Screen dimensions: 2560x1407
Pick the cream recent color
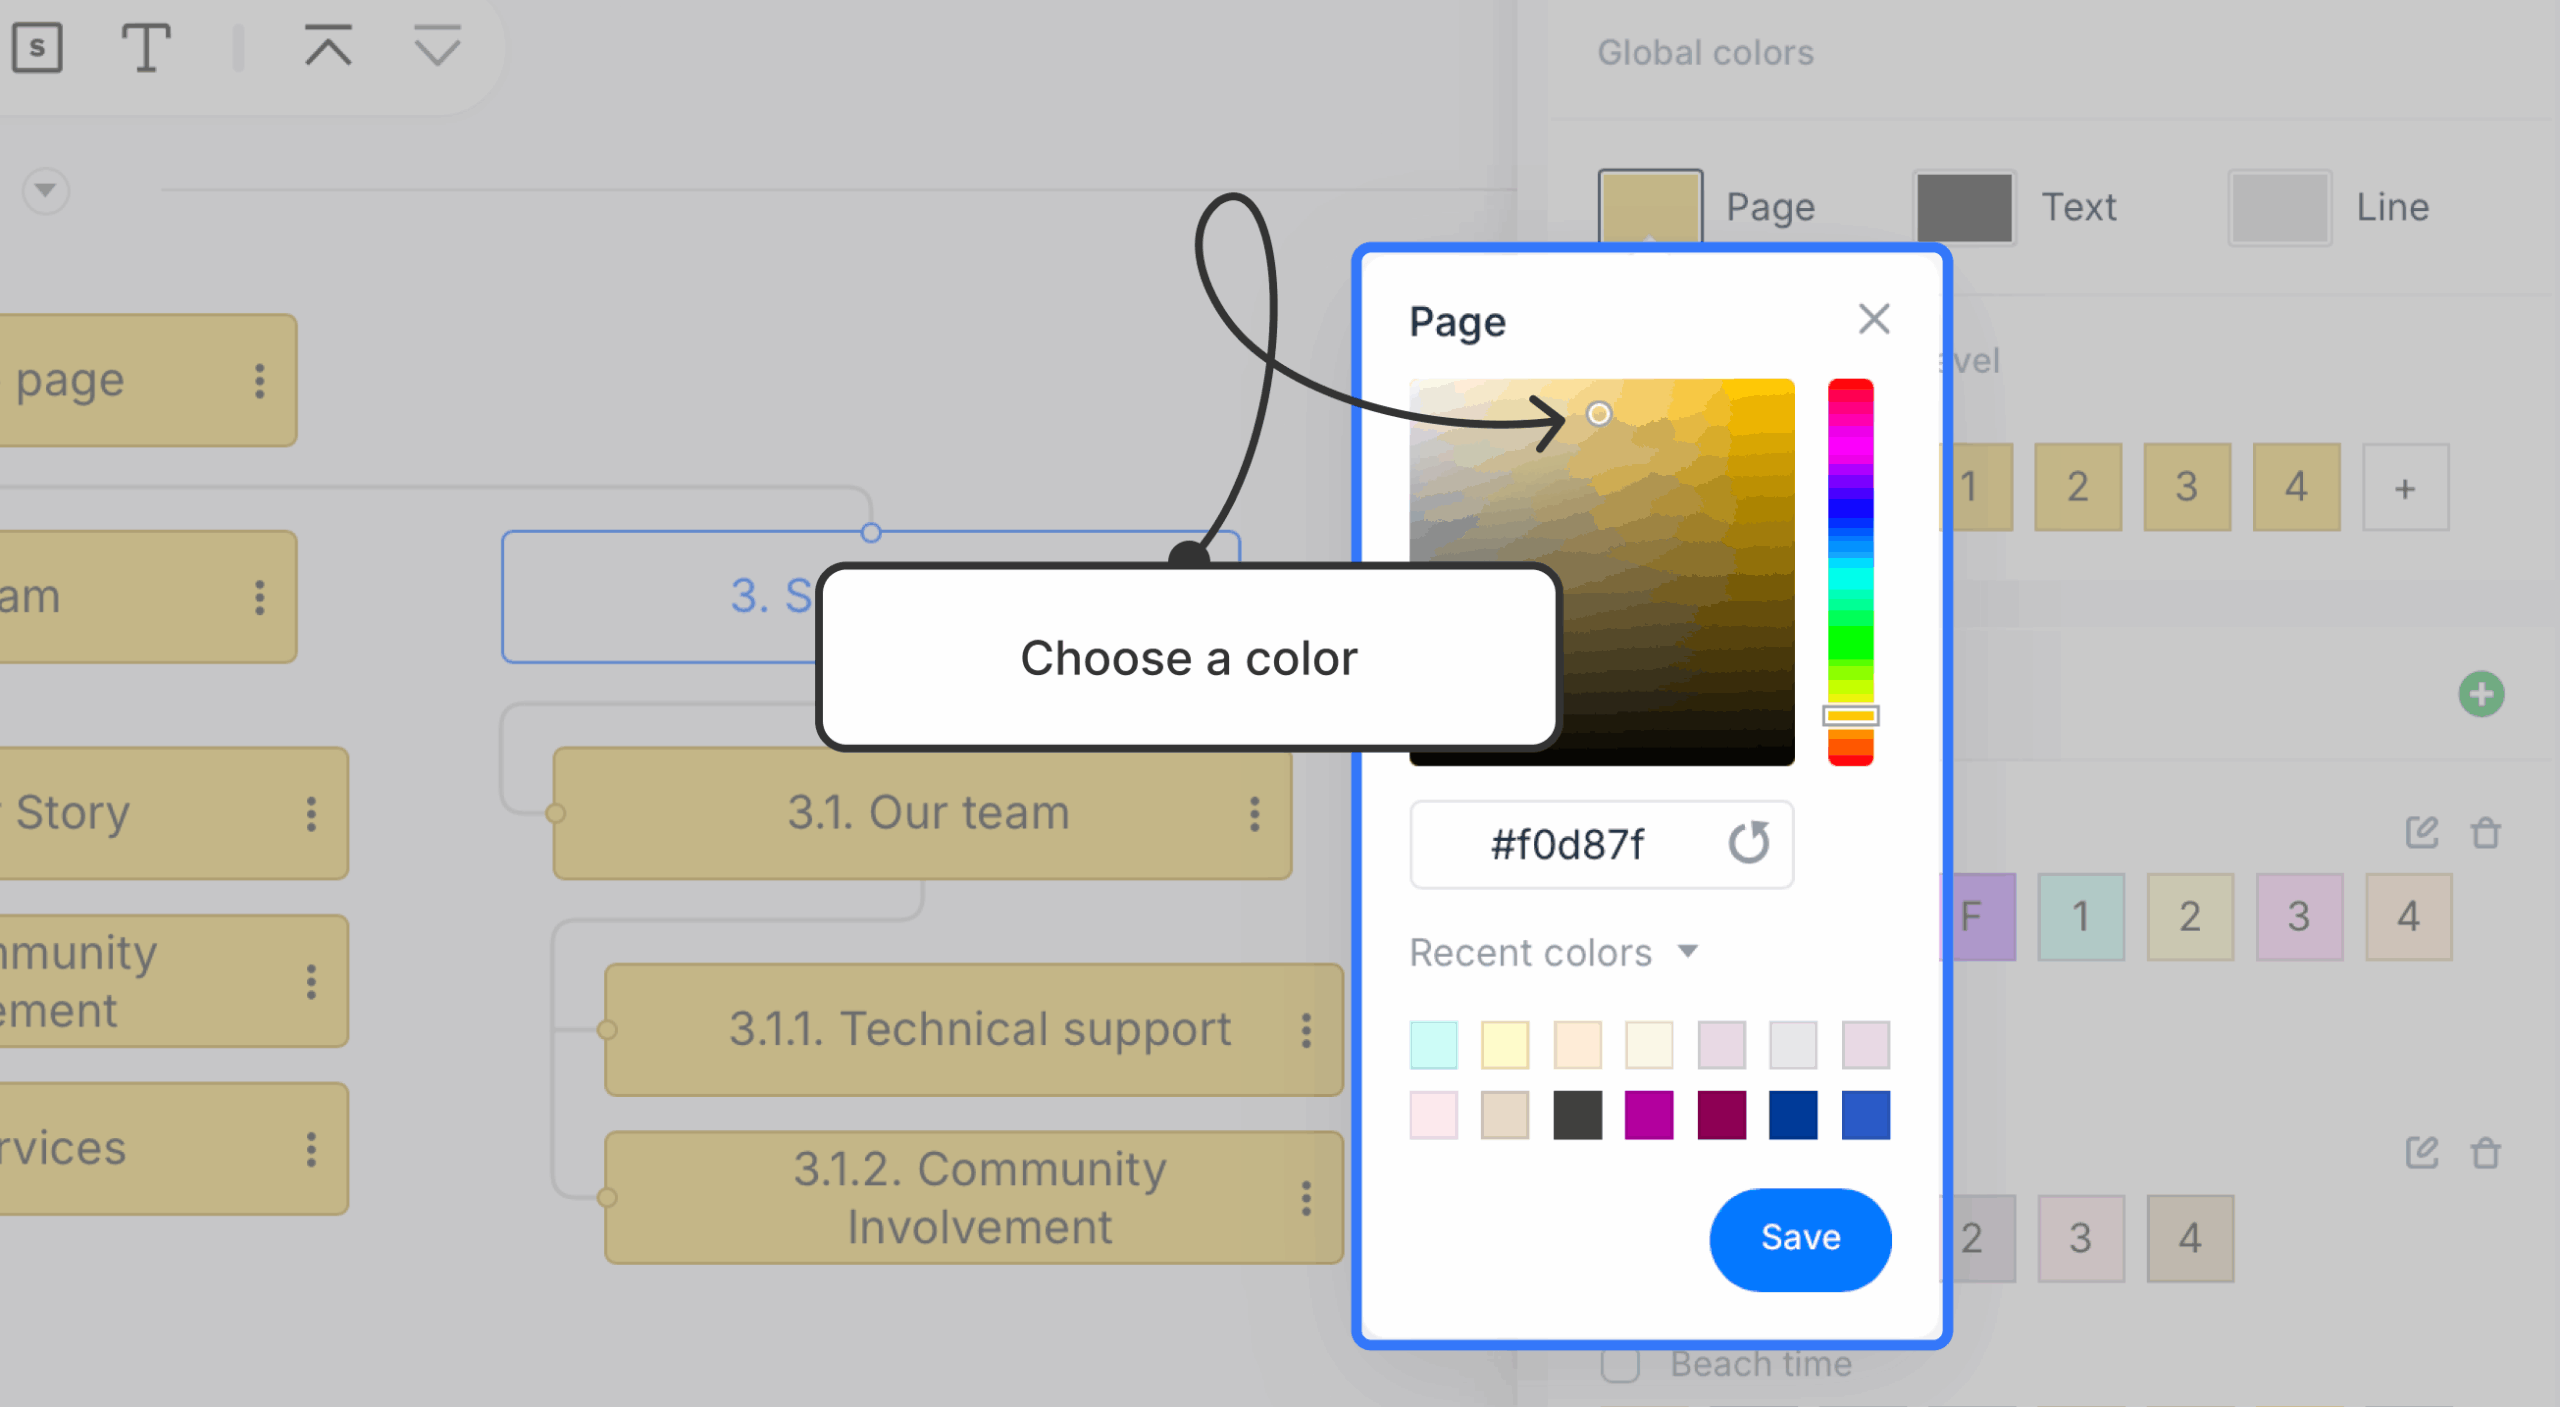coord(1649,1045)
